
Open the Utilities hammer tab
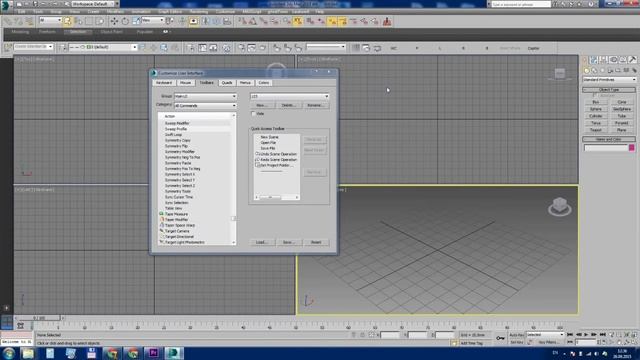point(632,60)
